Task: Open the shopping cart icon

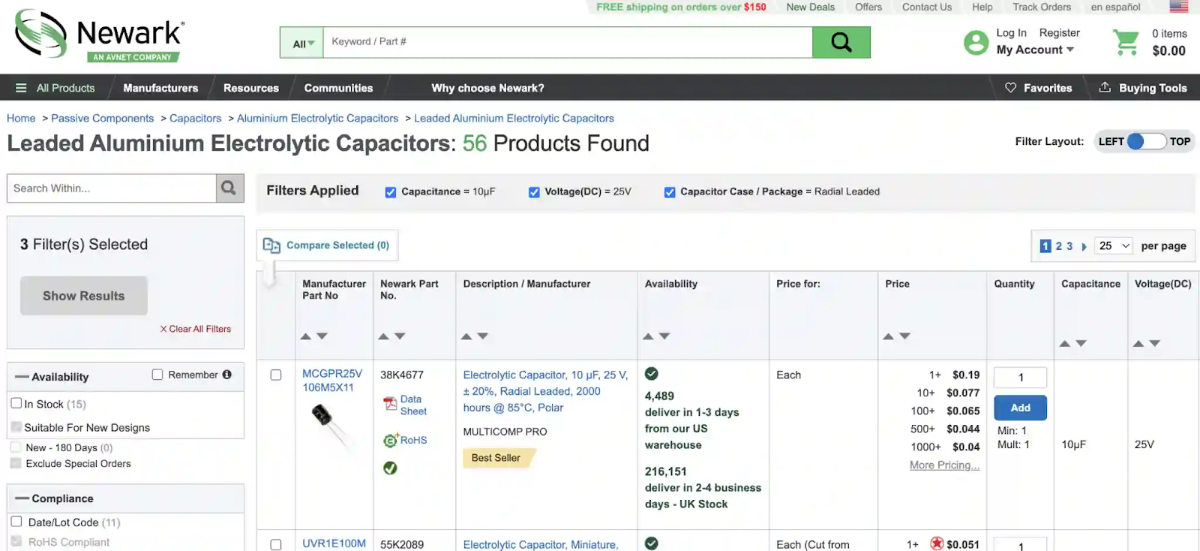Action: tap(1126, 42)
